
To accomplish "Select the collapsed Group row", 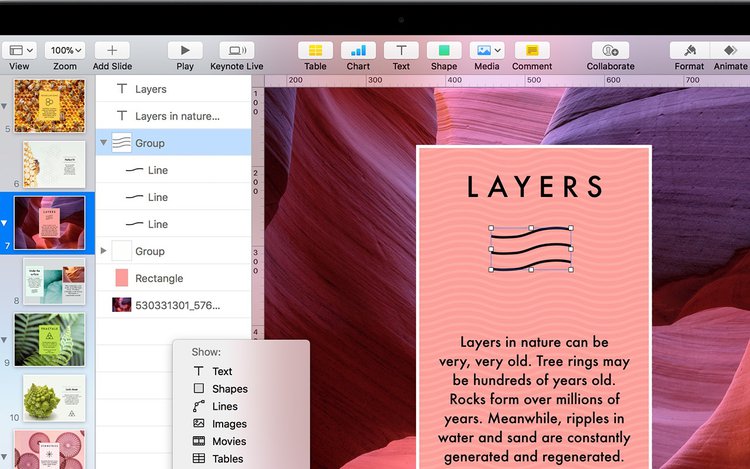I will (174, 251).
